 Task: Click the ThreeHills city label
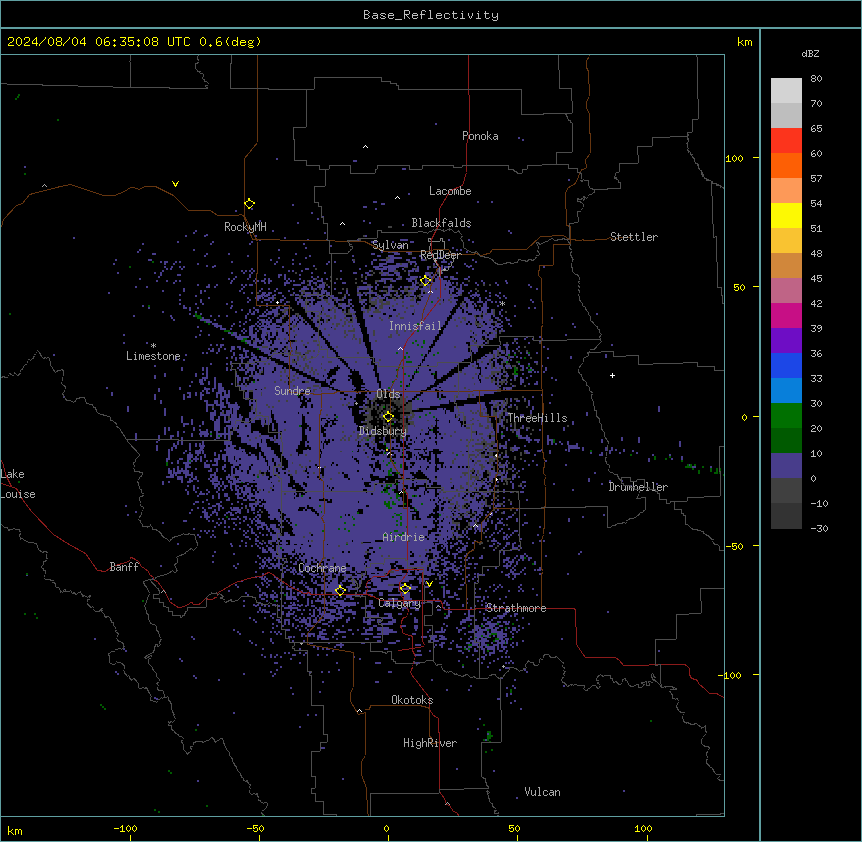tap(537, 418)
